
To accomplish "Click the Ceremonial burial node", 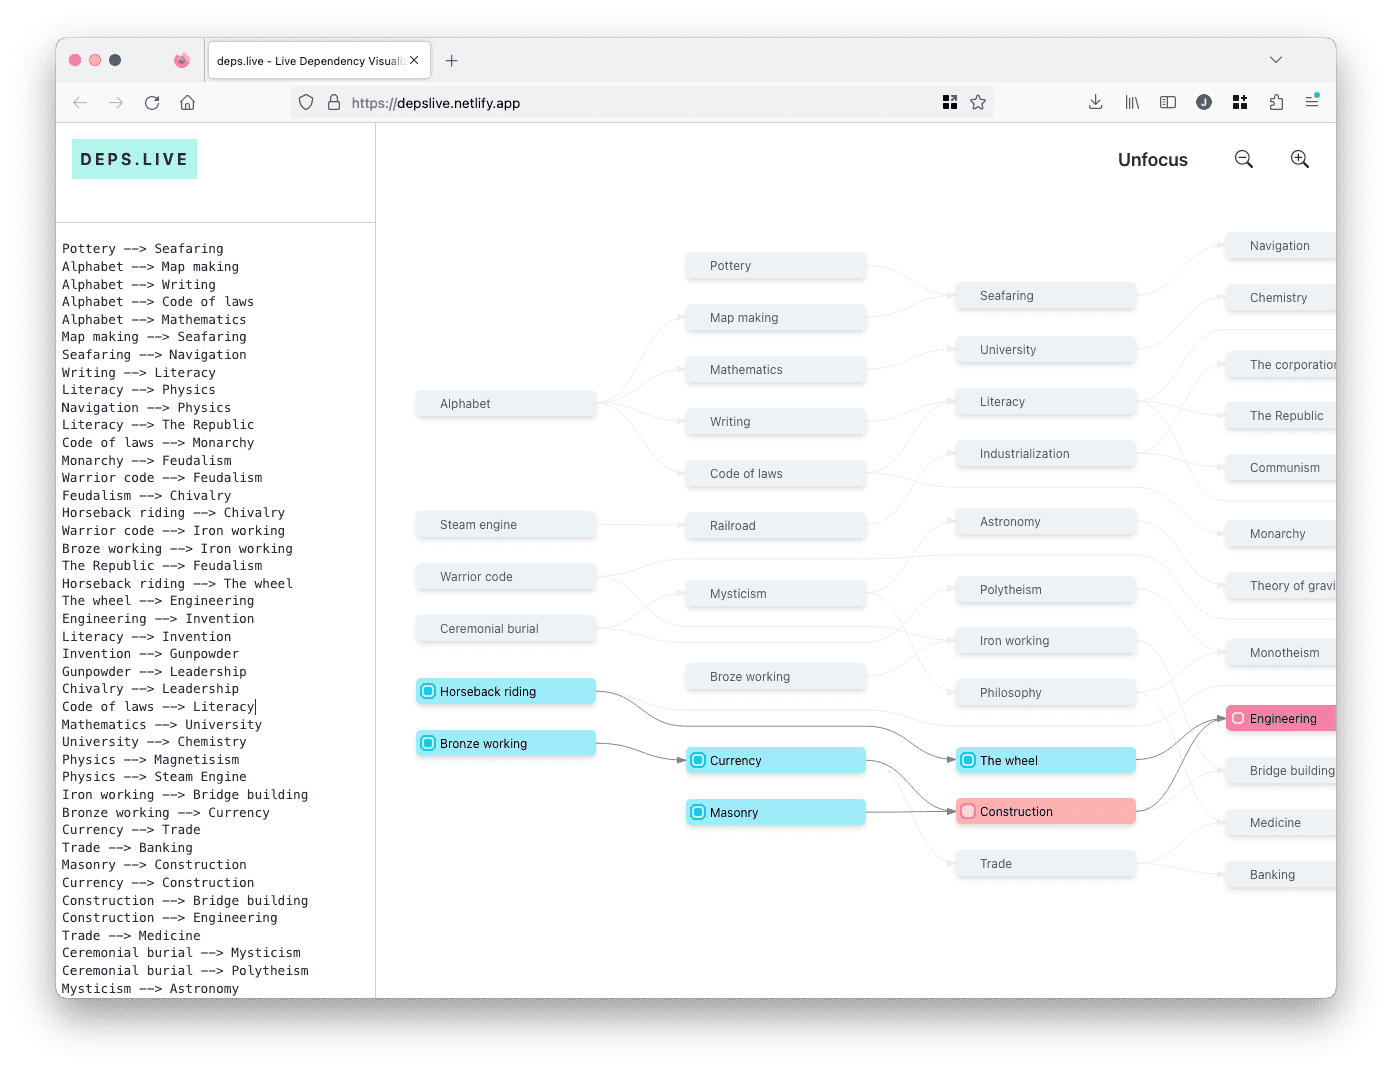I will click(x=506, y=628).
